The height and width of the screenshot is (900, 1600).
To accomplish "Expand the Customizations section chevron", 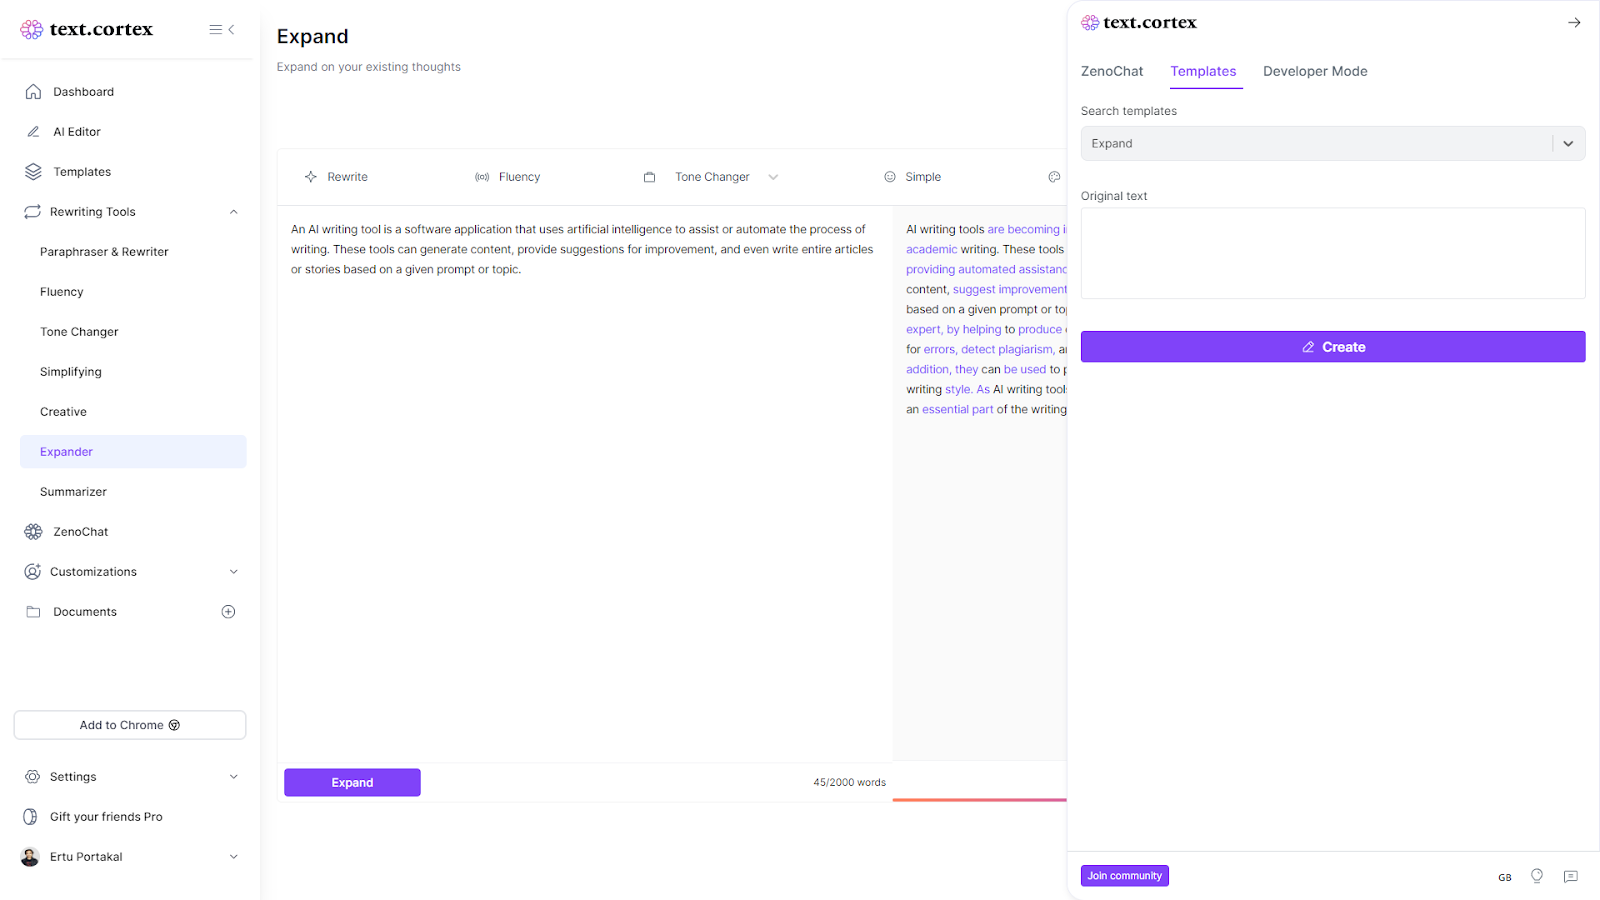I will pyautogui.click(x=234, y=572).
